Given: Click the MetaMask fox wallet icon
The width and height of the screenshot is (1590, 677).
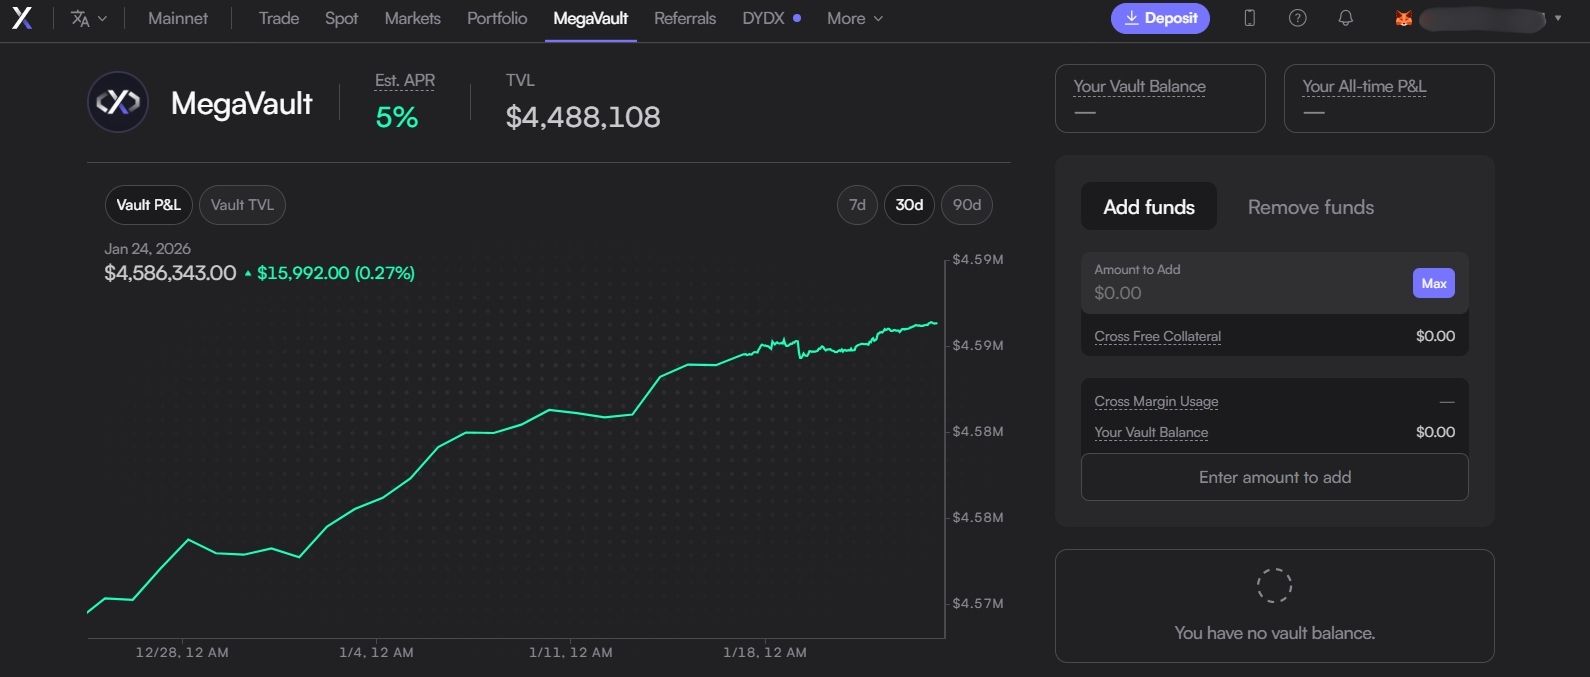Looking at the screenshot, I should (x=1403, y=18).
